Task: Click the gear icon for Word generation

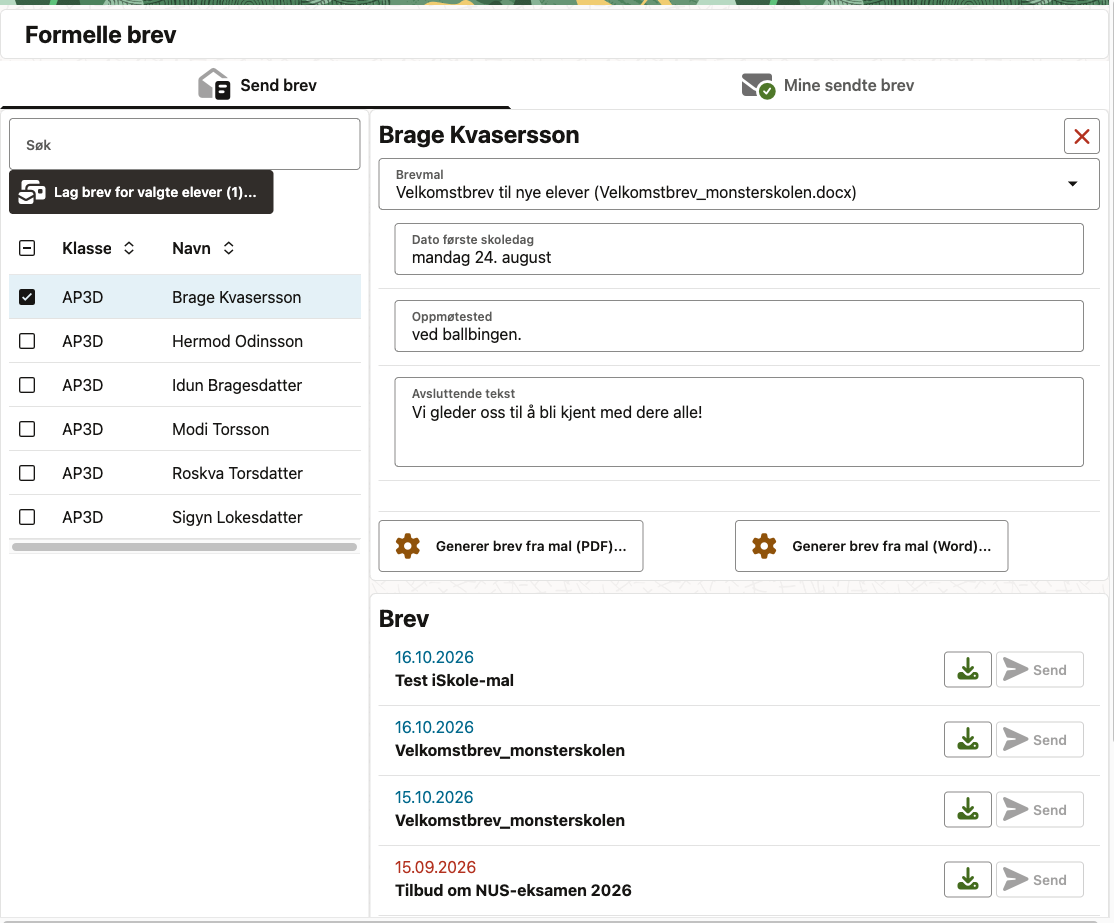Action: (x=764, y=546)
